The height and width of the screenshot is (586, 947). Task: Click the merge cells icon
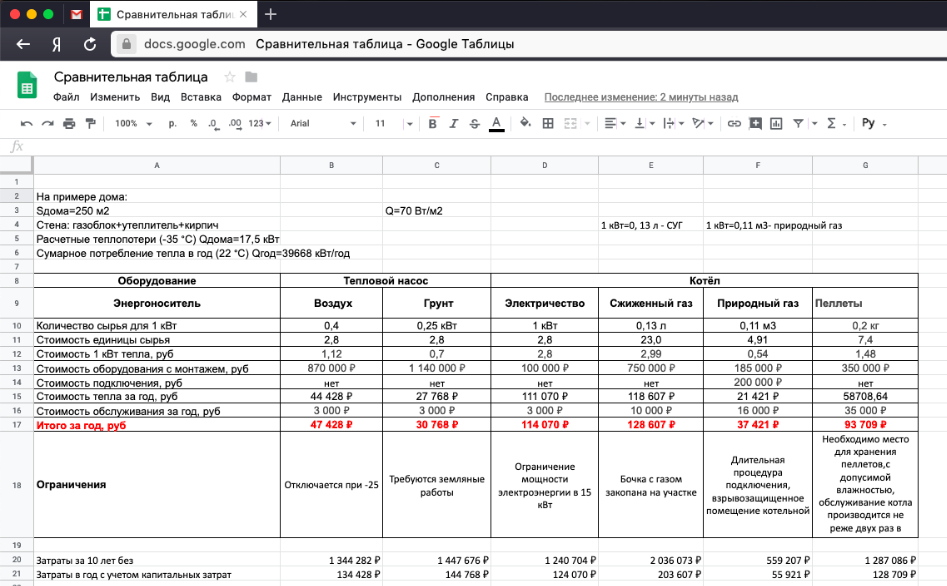[x=570, y=124]
